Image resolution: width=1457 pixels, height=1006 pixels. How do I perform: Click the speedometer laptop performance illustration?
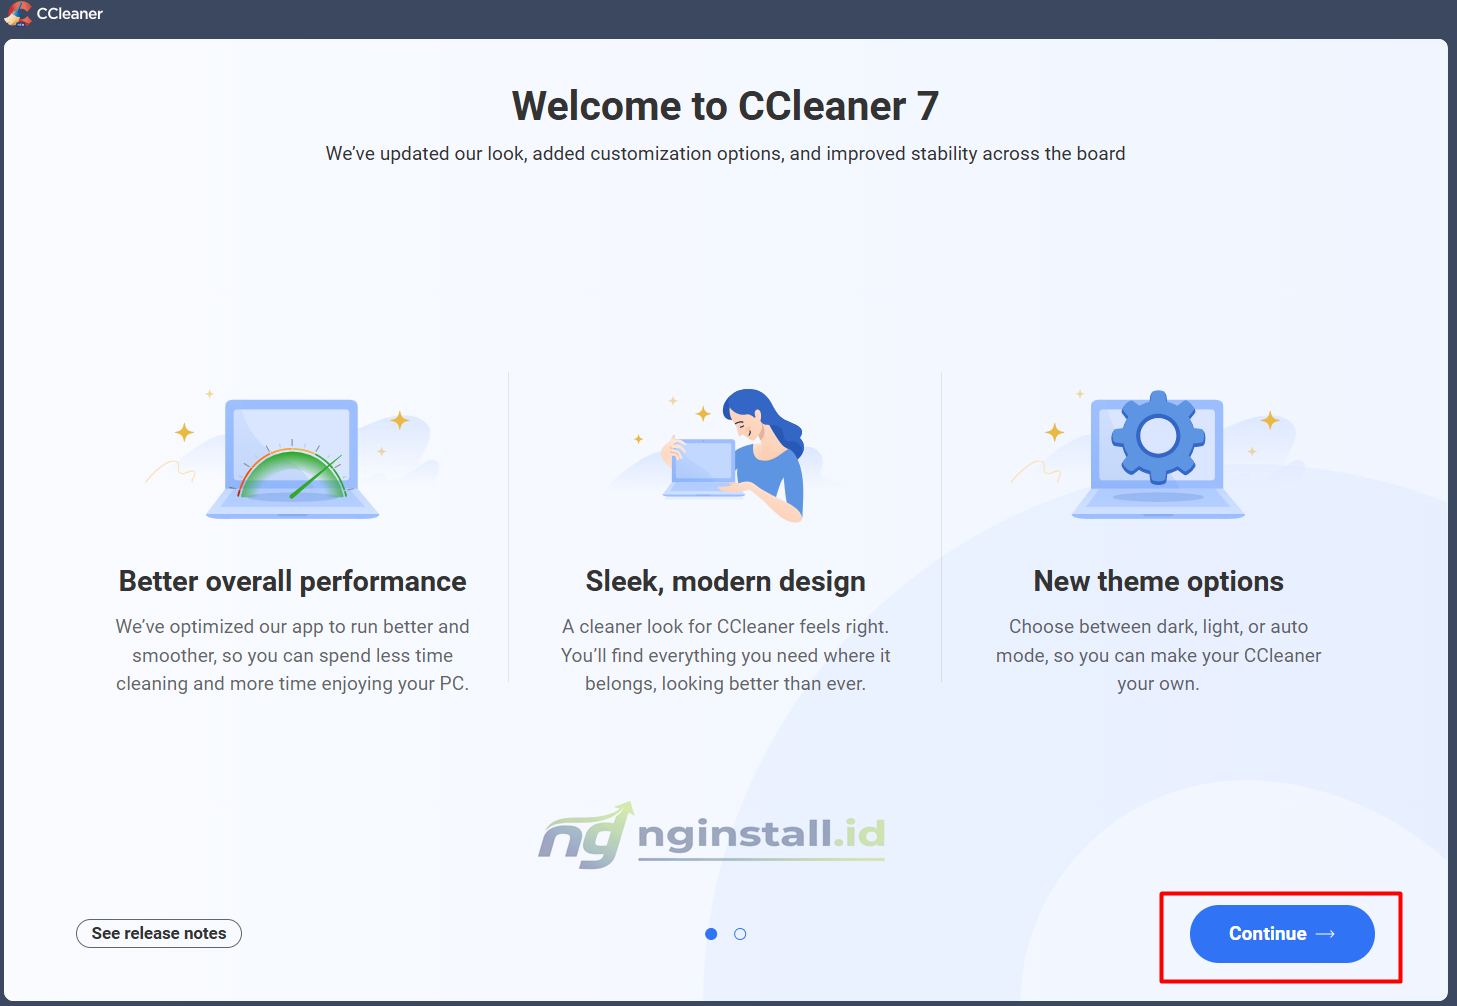pos(292,456)
